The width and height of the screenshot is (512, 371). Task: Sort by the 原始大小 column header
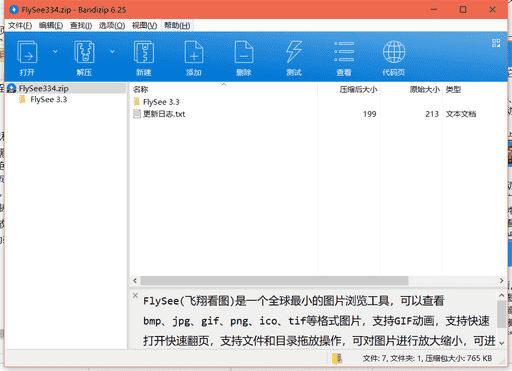[425, 89]
